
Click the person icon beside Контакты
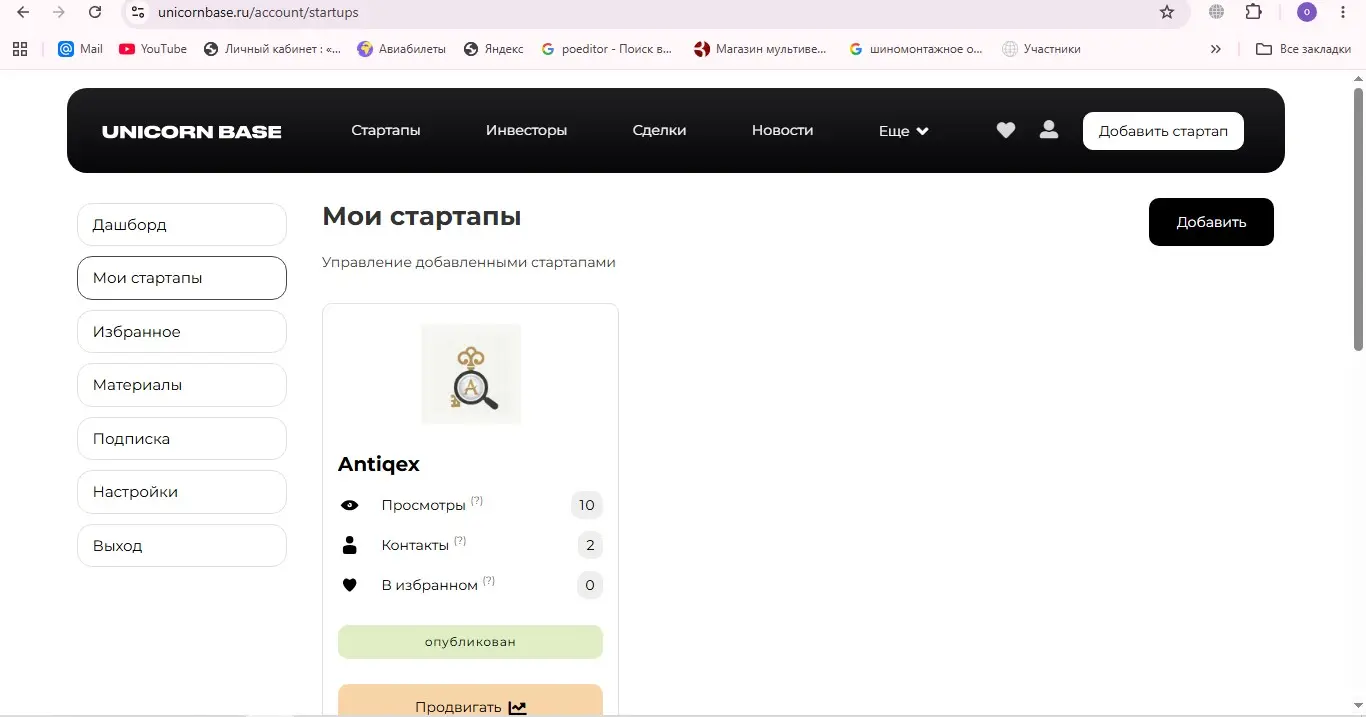click(x=349, y=545)
